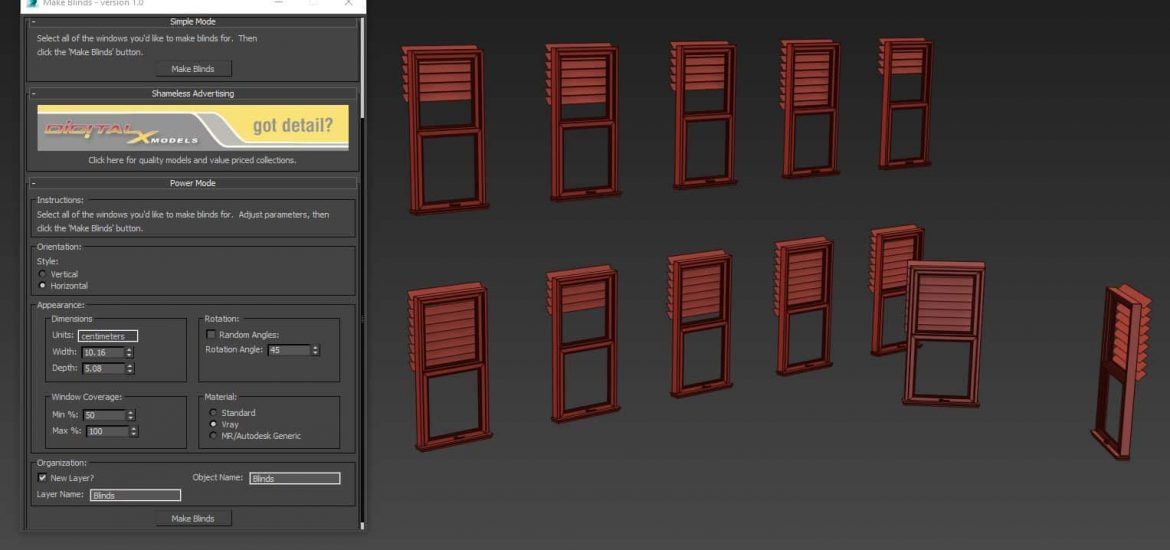Click the Depth spinner arrows

click(130, 368)
